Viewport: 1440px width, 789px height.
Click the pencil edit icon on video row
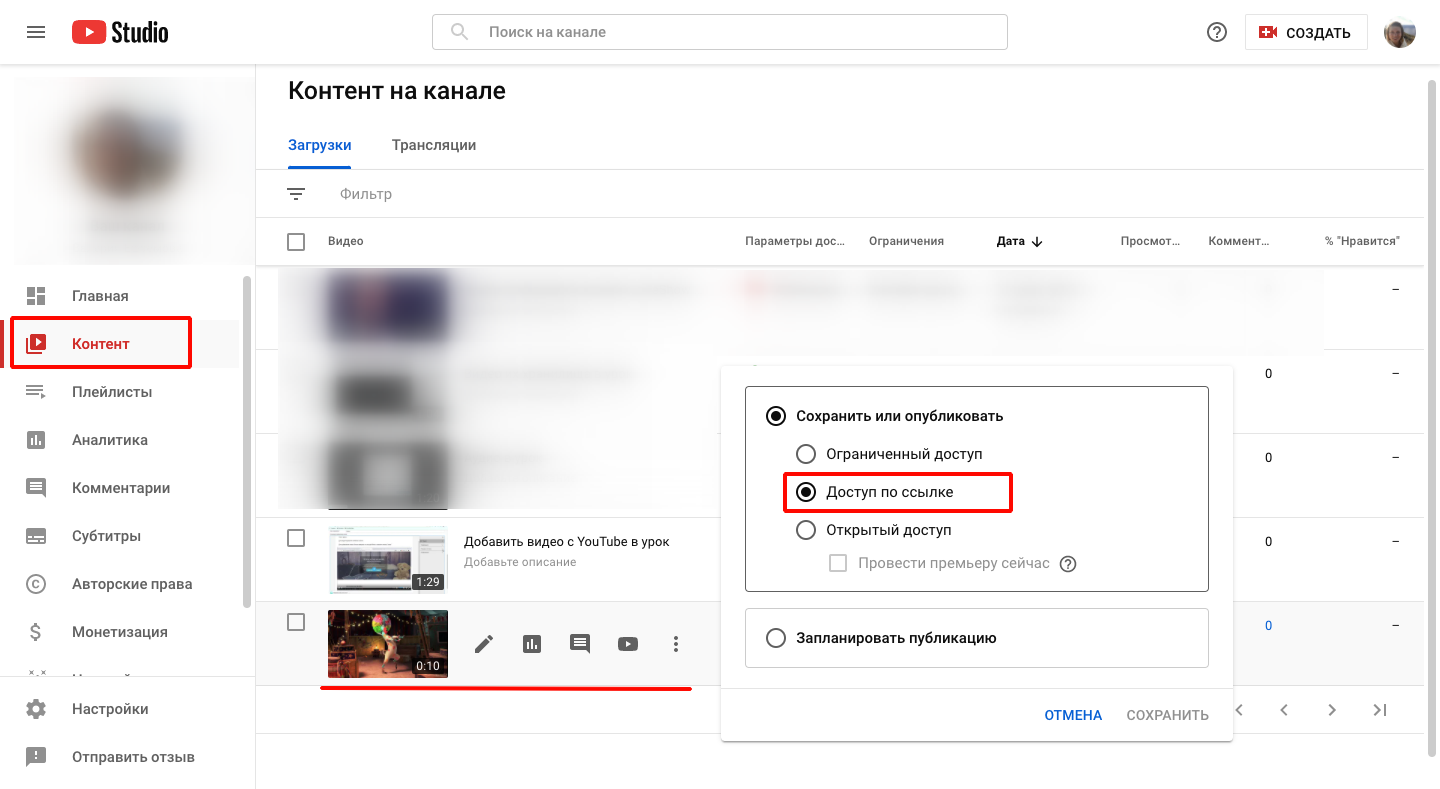(x=484, y=644)
